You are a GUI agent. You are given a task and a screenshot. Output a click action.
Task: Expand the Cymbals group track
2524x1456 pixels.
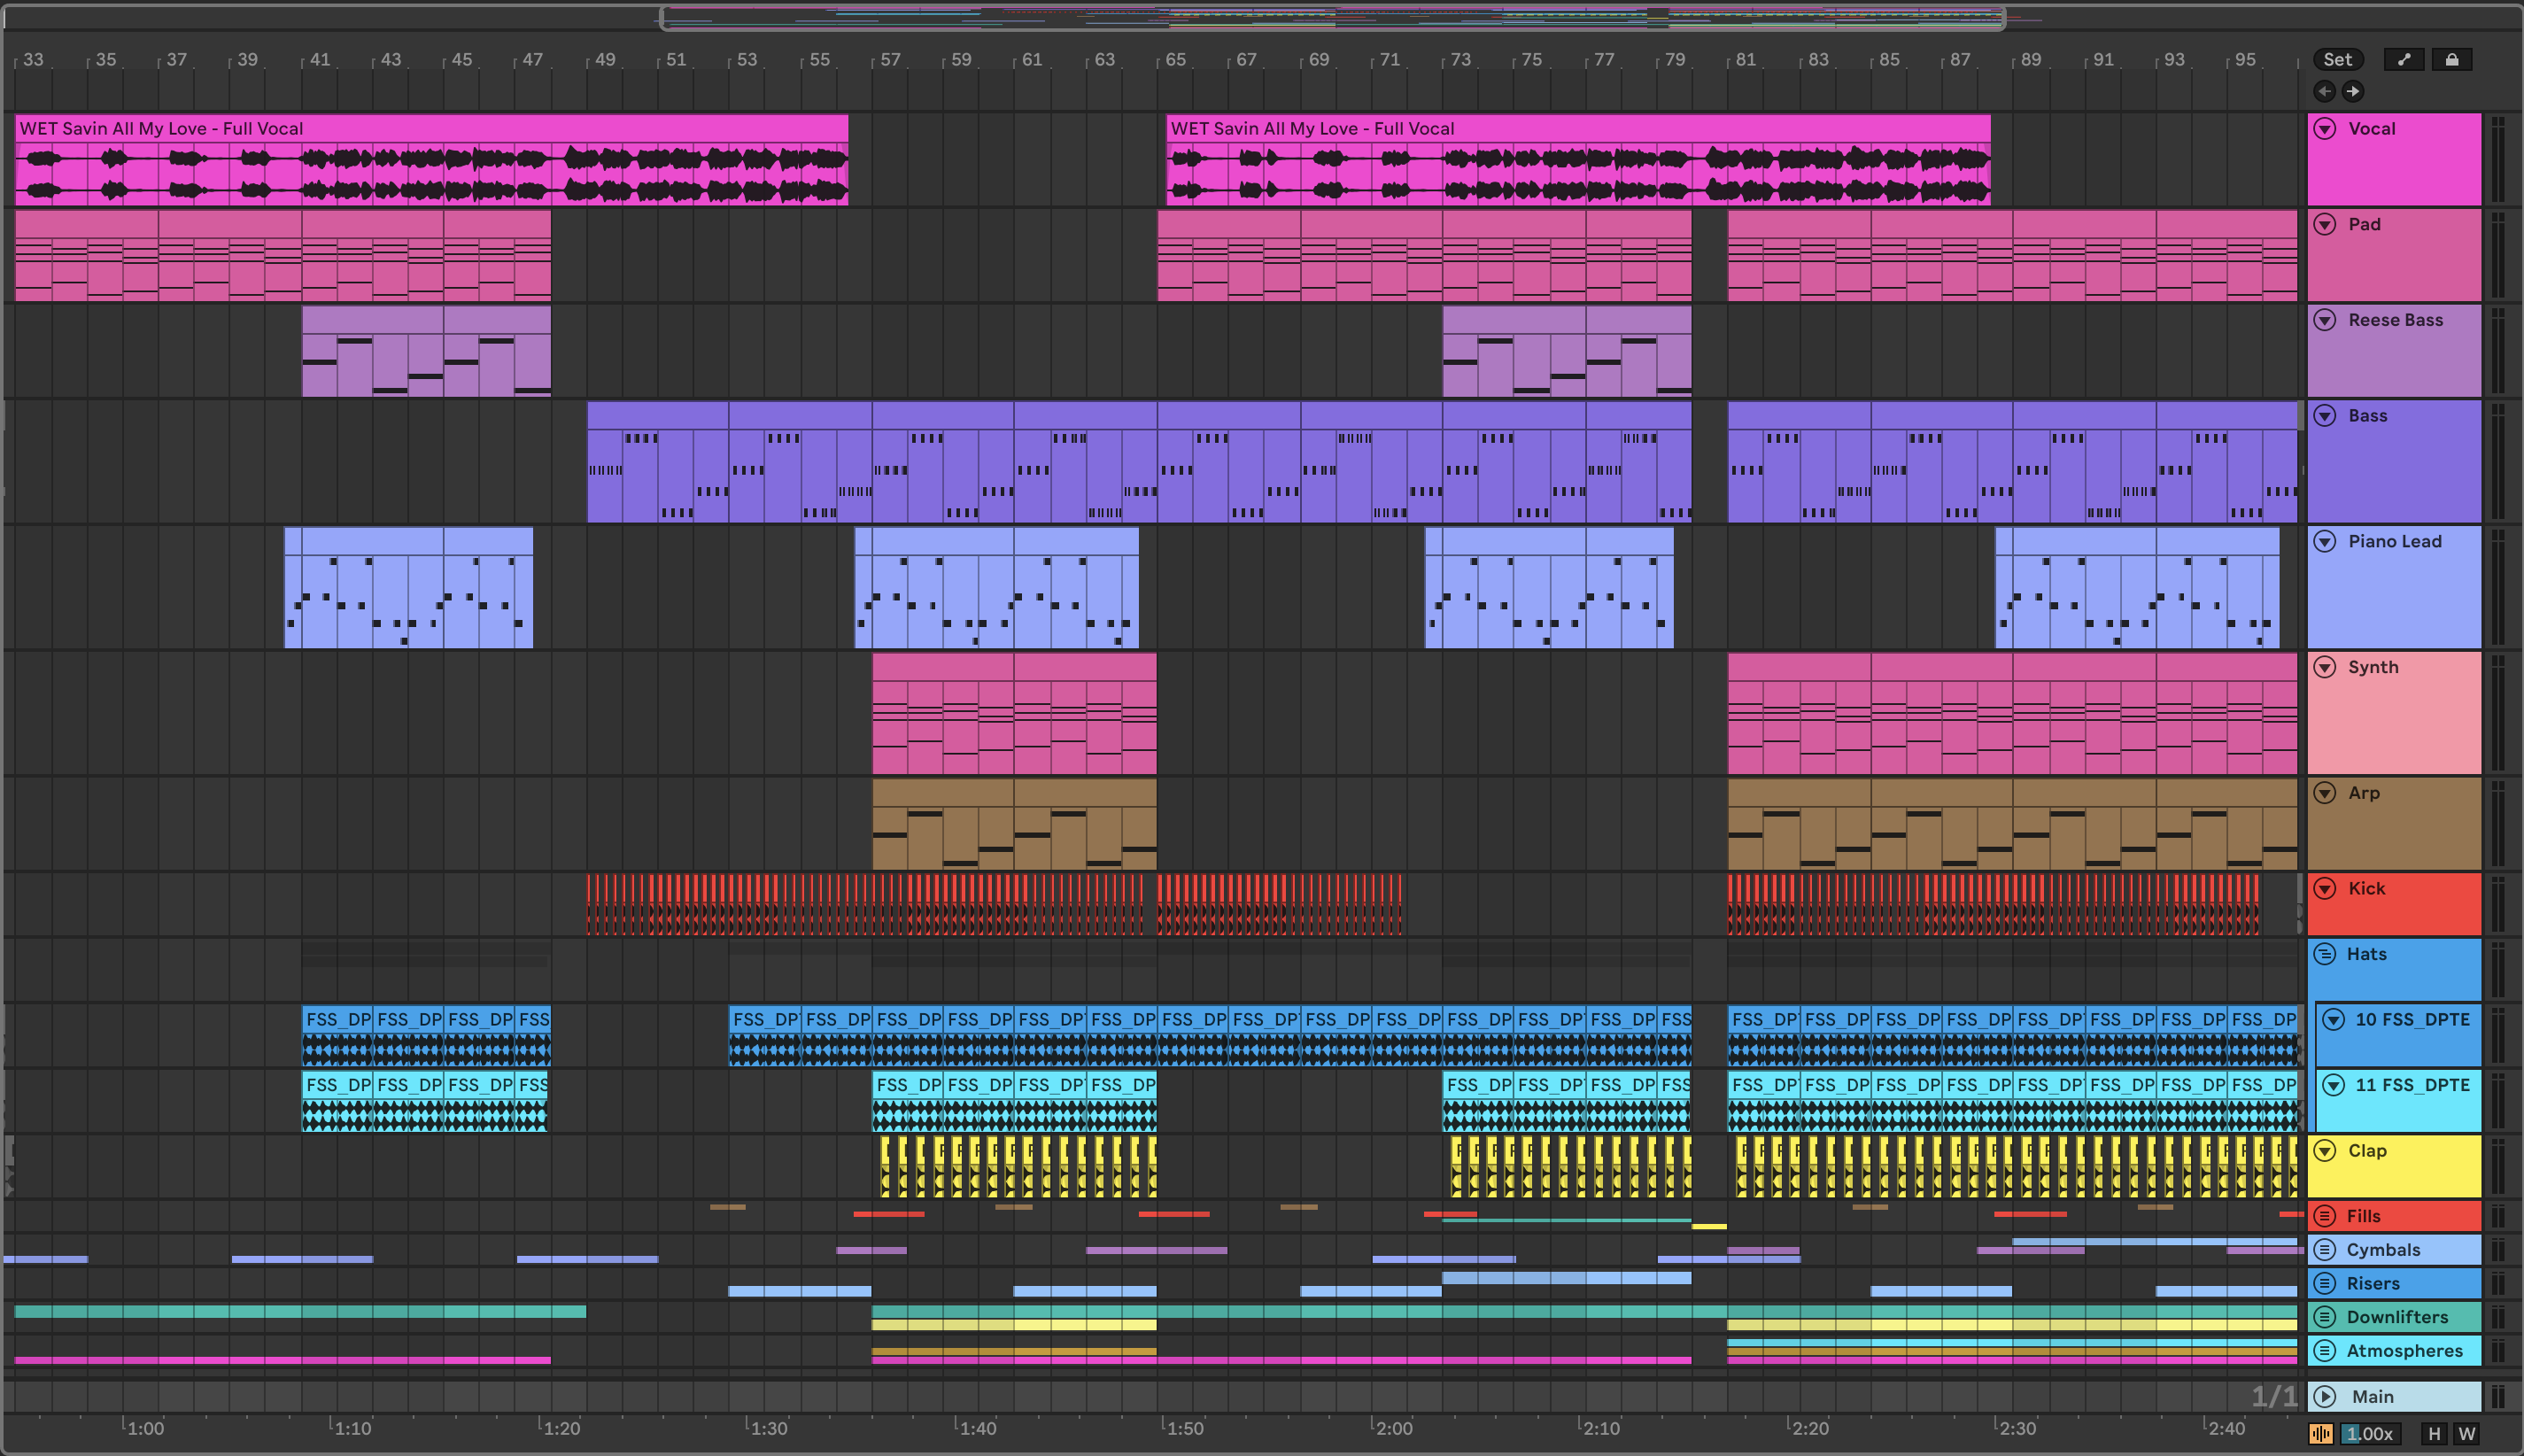pyautogui.click(x=2325, y=1250)
